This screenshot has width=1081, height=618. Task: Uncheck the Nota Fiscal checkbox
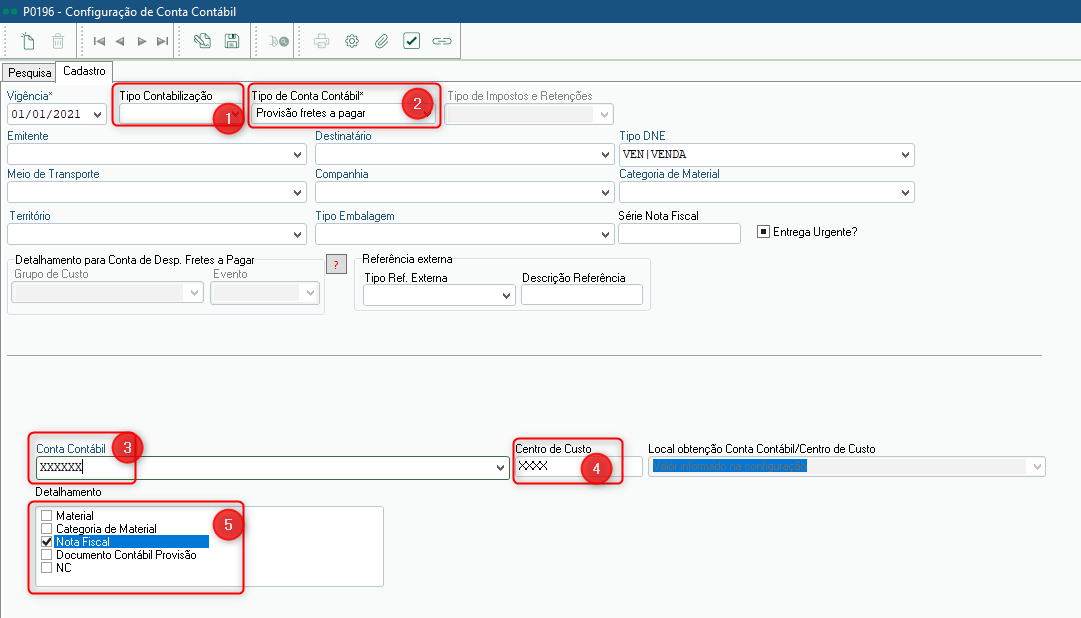point(47,541)
